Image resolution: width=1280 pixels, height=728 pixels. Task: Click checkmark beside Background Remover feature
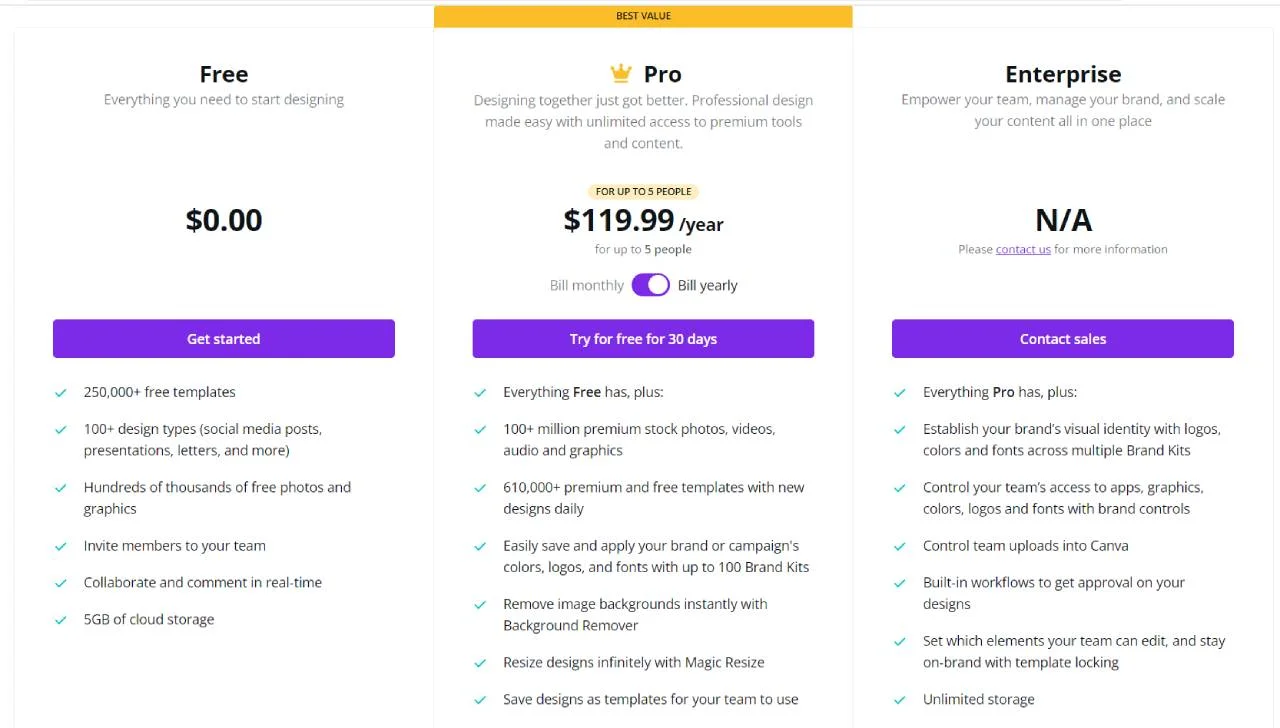click(480, 605)
